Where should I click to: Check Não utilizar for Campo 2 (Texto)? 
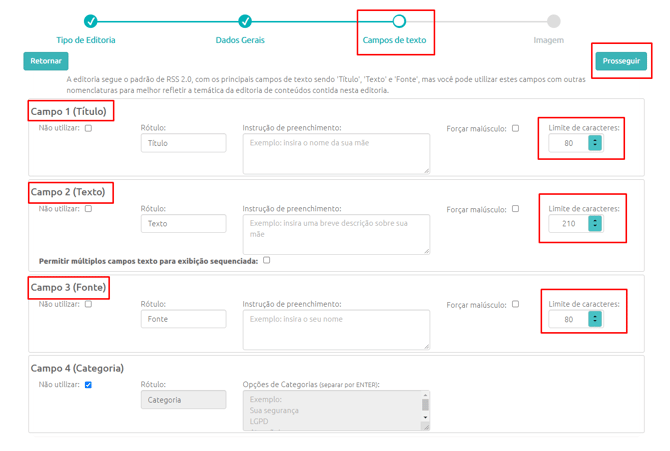[88, 209]
